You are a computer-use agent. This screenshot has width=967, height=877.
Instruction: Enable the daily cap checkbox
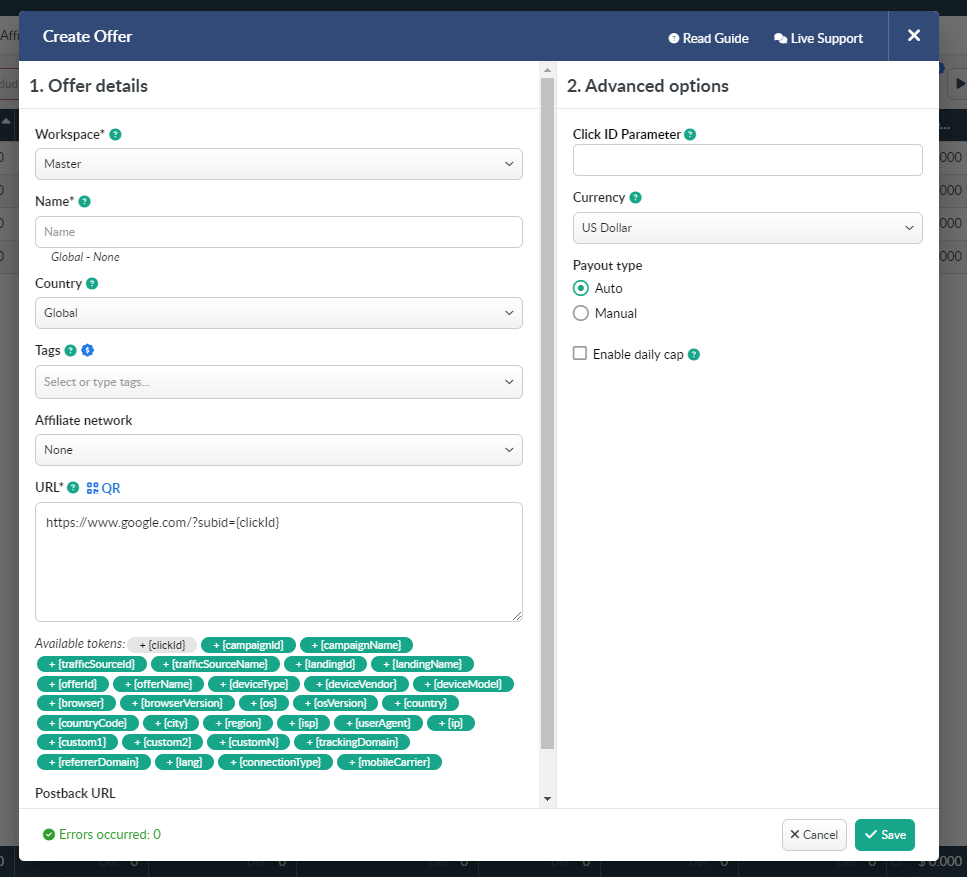pyautogui.click(x=580, y=353)
